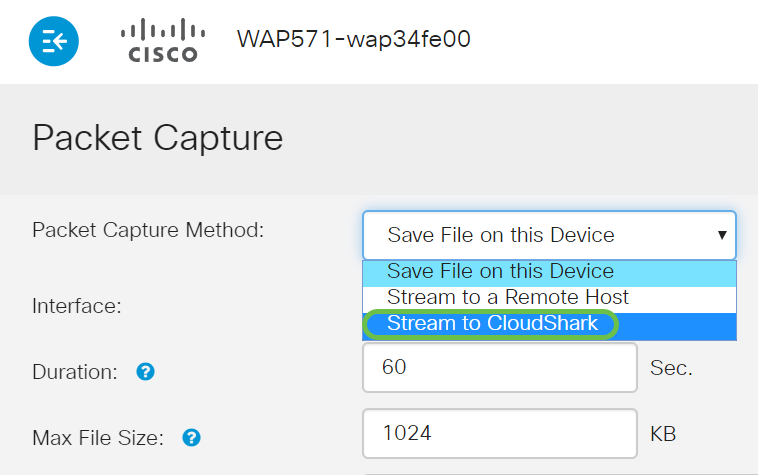The width and height of the screenshot is (758, 475).
Task: Select Save File on this Device option
Action: (500, 272)
